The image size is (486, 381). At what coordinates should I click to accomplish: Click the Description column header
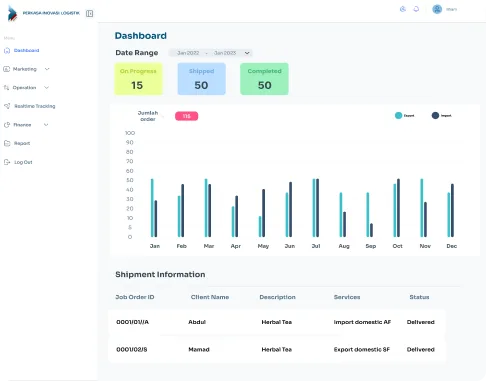[277, 297]
